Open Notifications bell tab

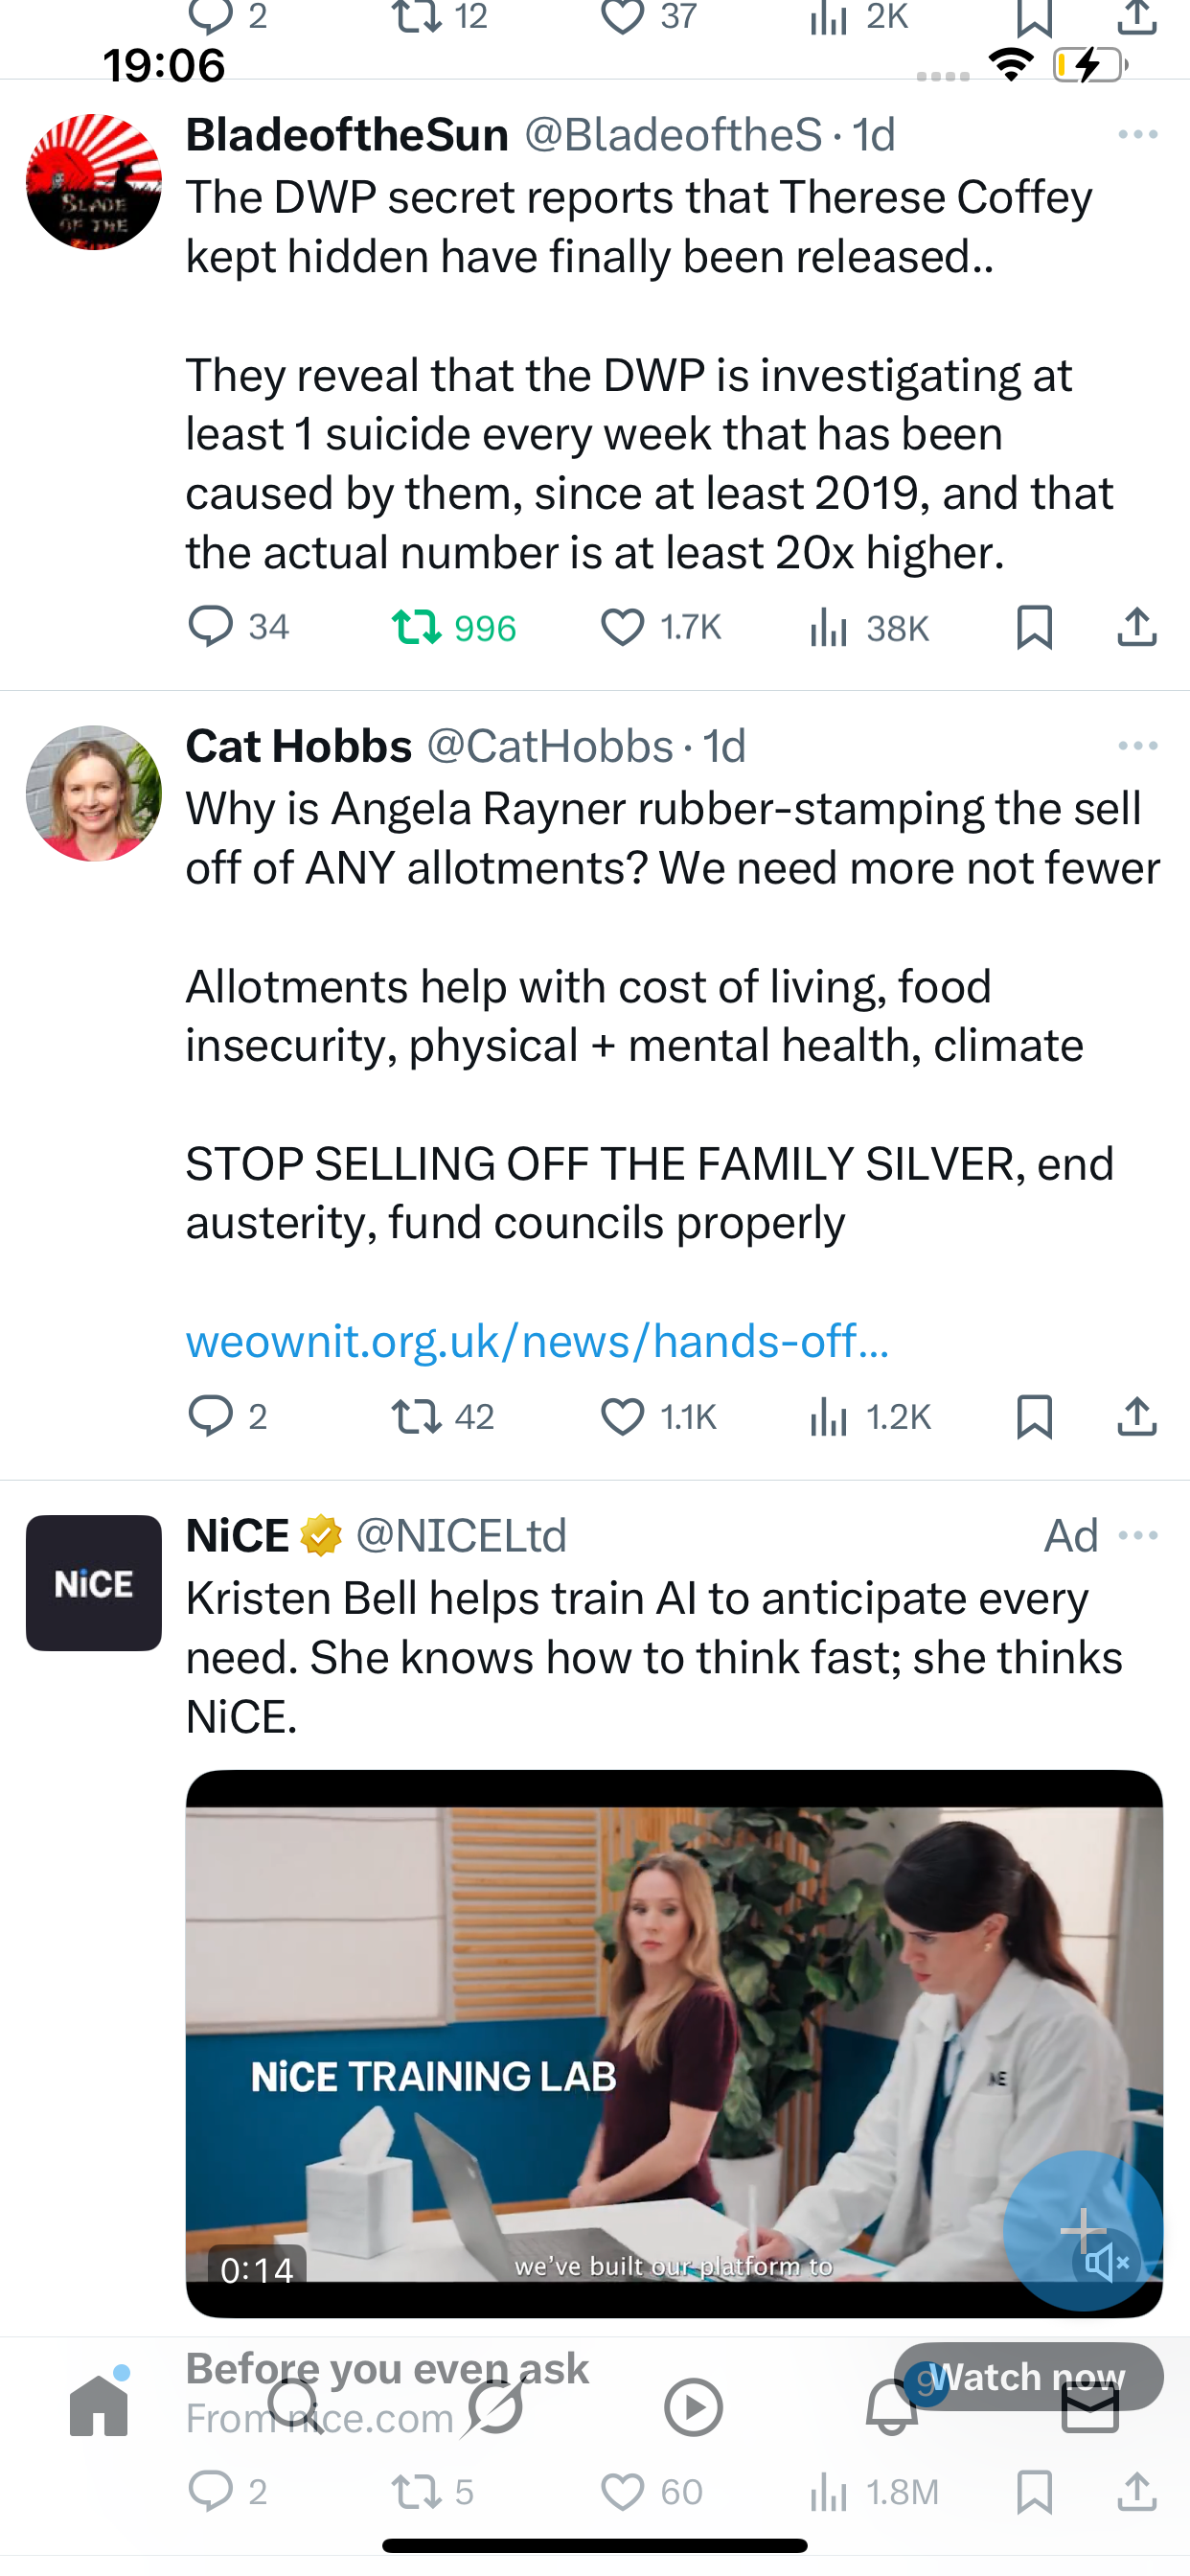(x=892, y=2406)
